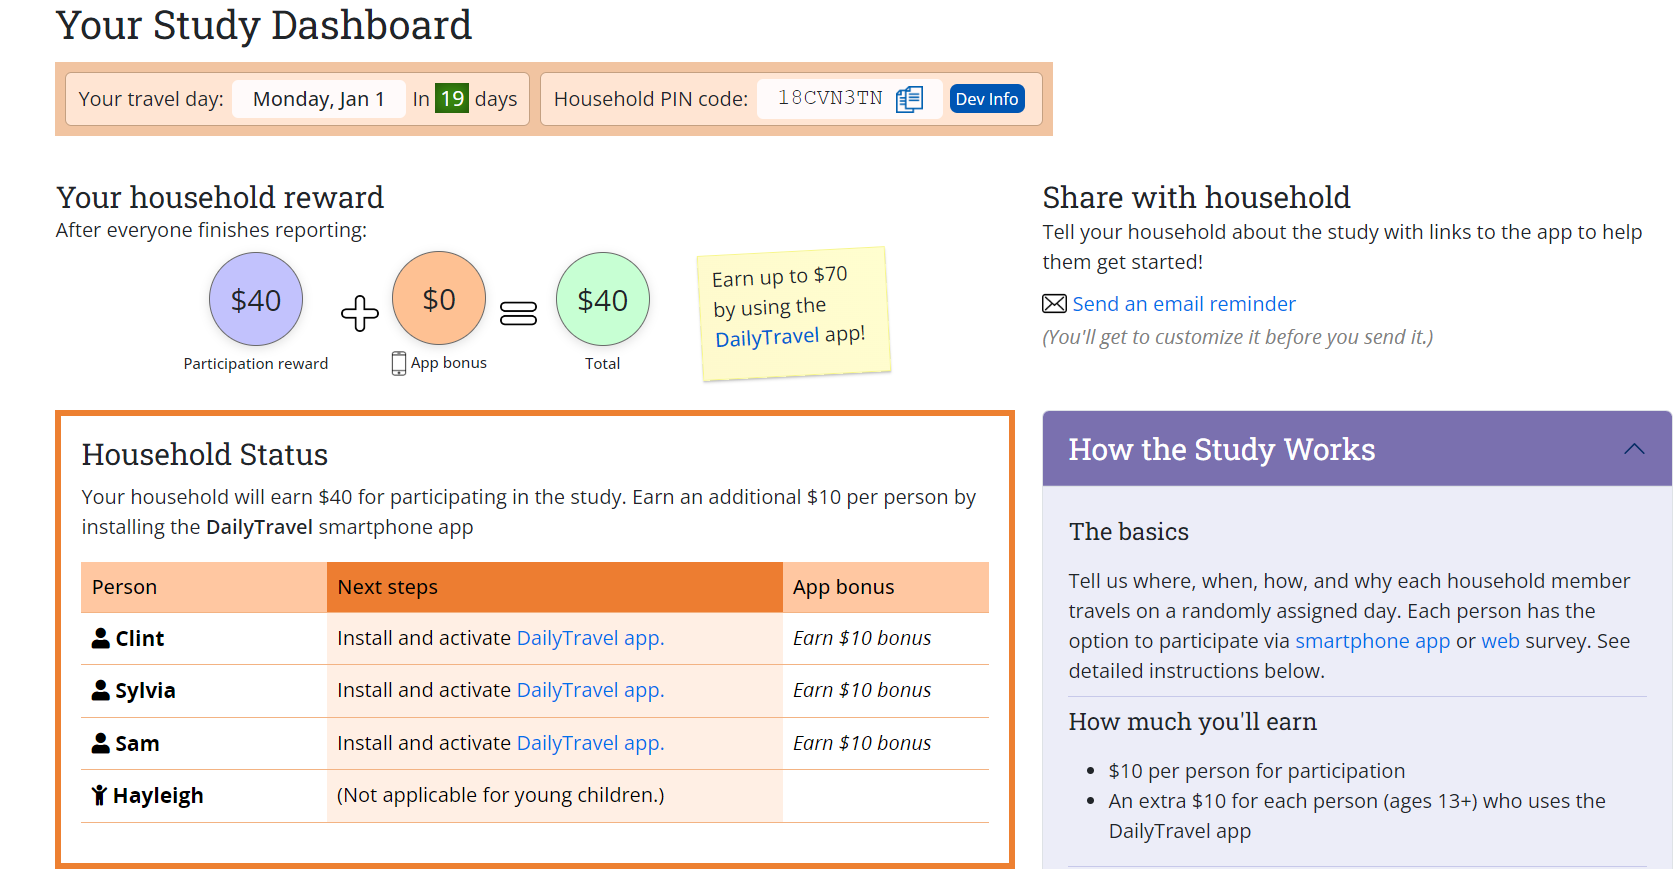Click the person icon beside Sam
This screenshot has width=1674, height=869.
pyautogui.click(x=101, y=743)
